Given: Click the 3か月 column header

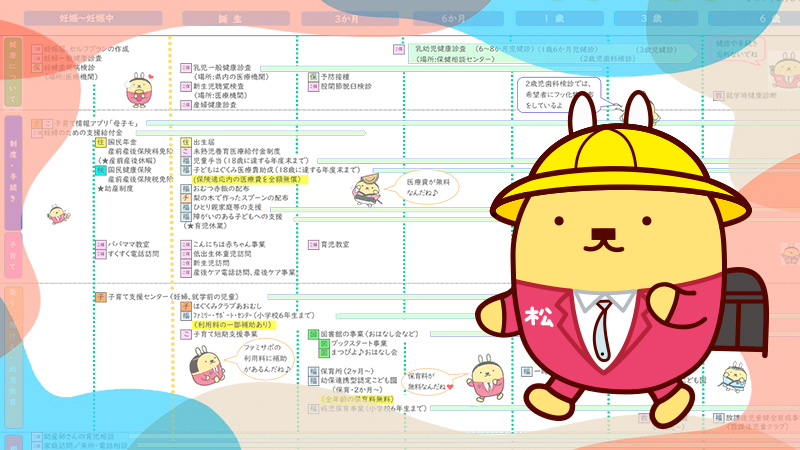Looking at the screenshot, I should tap(350, 18).
